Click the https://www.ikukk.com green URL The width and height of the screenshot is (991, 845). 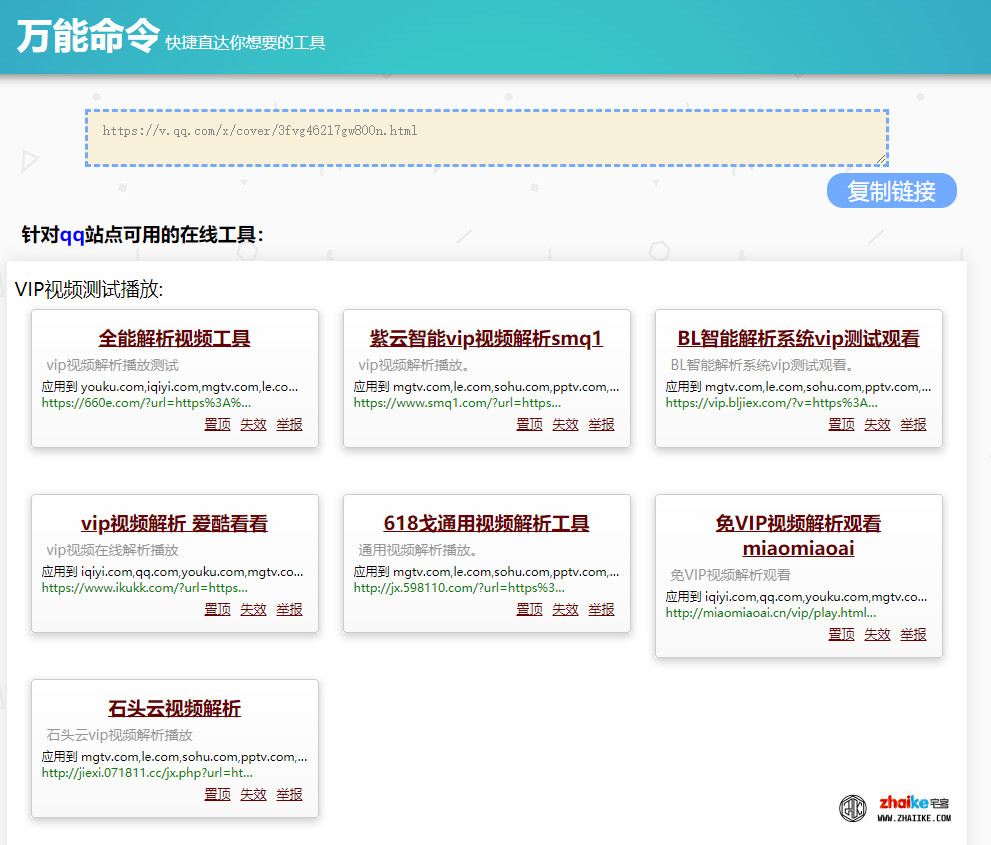(x=145, y=588)
